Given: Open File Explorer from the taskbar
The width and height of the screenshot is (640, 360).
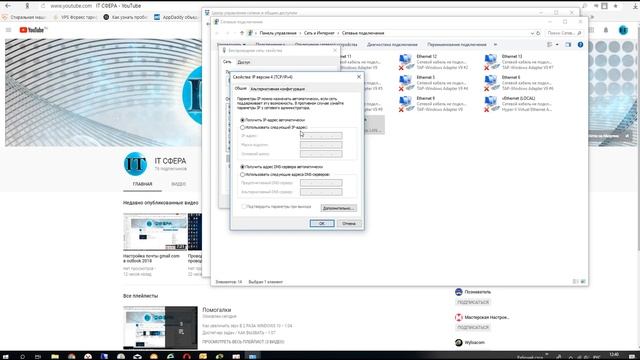Looking at the screenshot, I should click(55, 356).
